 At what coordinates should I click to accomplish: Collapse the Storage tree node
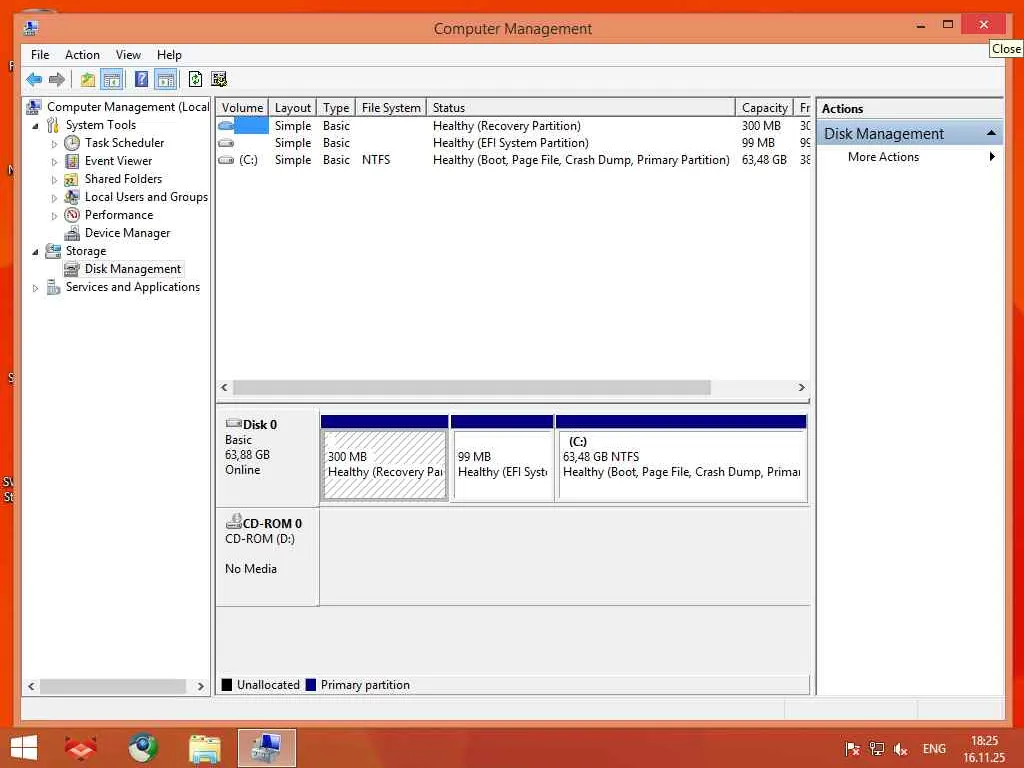point(35,251)
